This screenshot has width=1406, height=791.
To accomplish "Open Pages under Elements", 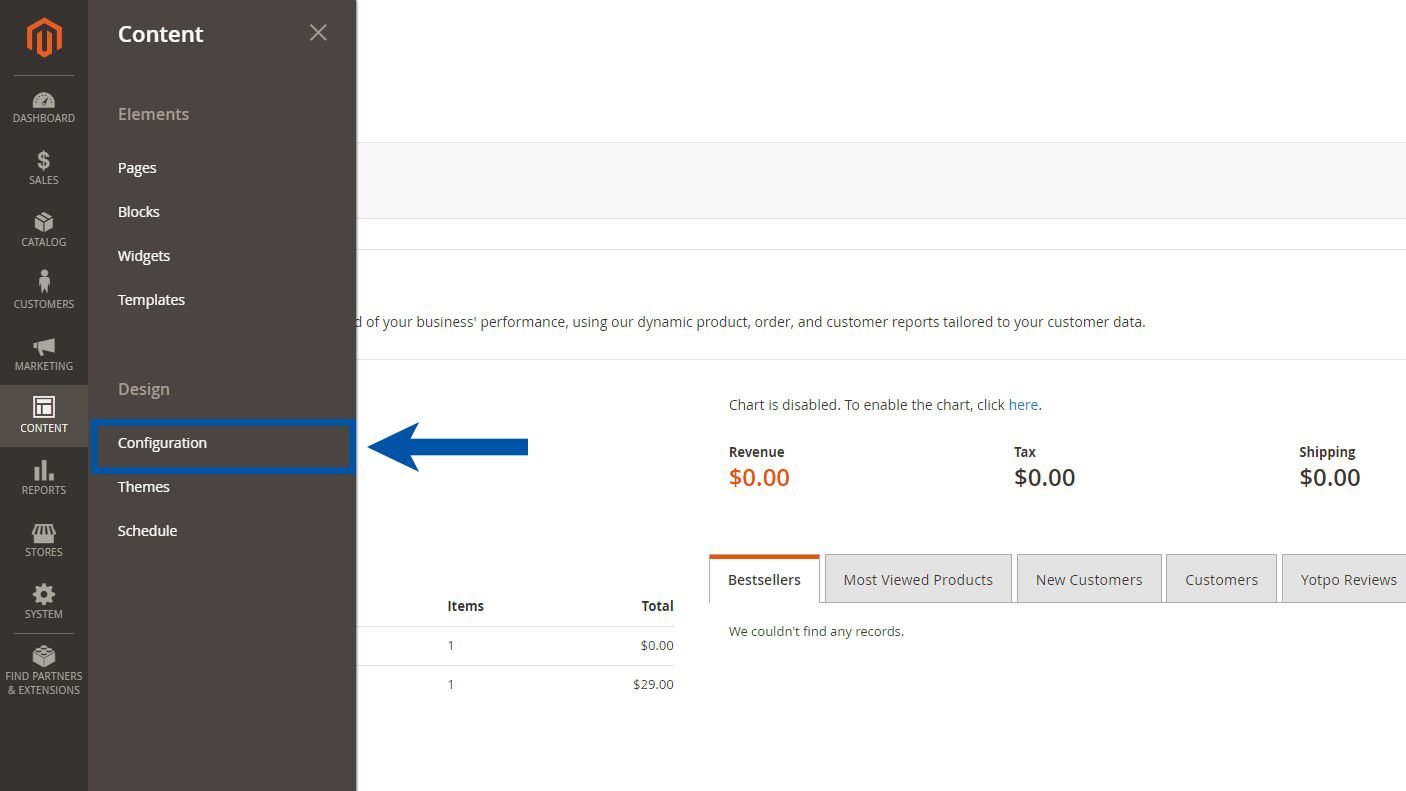I will tap(137, 167).
